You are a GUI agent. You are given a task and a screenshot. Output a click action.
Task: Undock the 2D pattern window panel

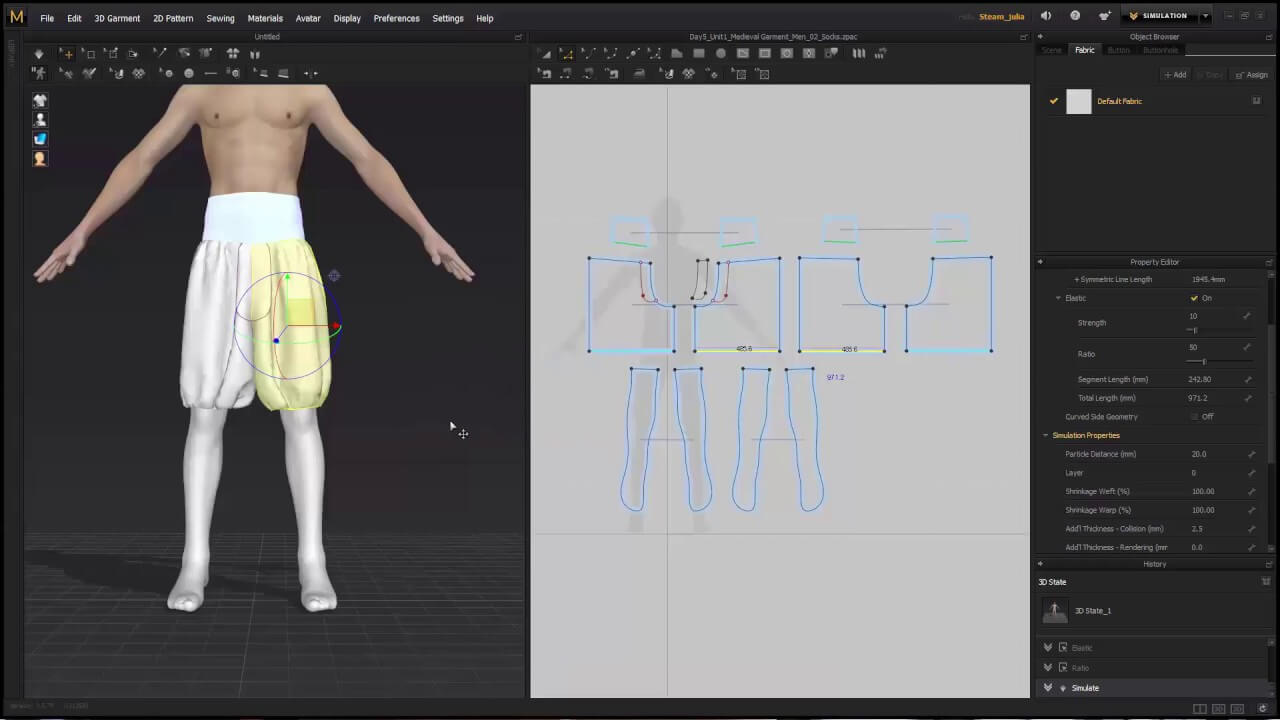(x=1023, y=37)
